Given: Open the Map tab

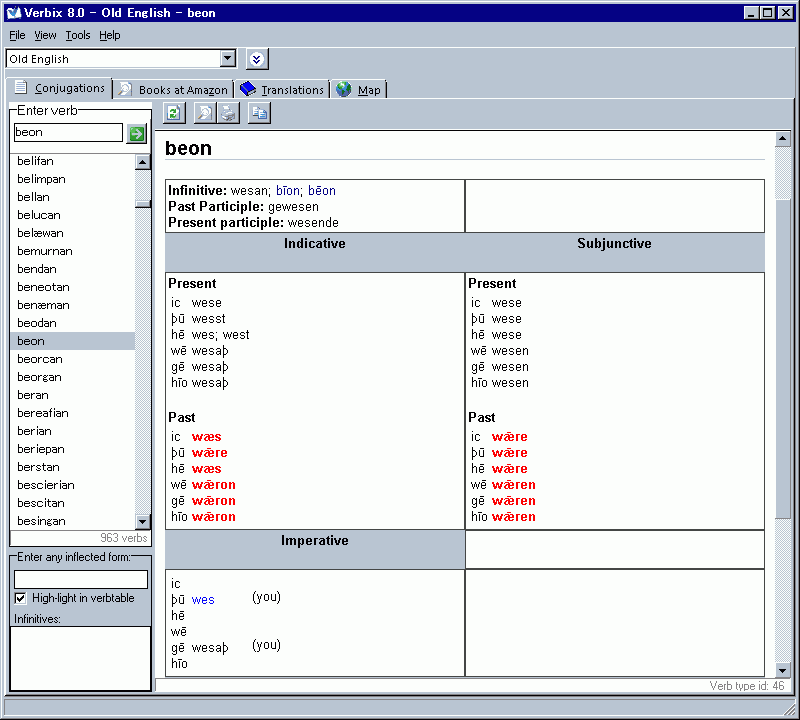Looking at the screenshot, I should [x=359, y=90].
